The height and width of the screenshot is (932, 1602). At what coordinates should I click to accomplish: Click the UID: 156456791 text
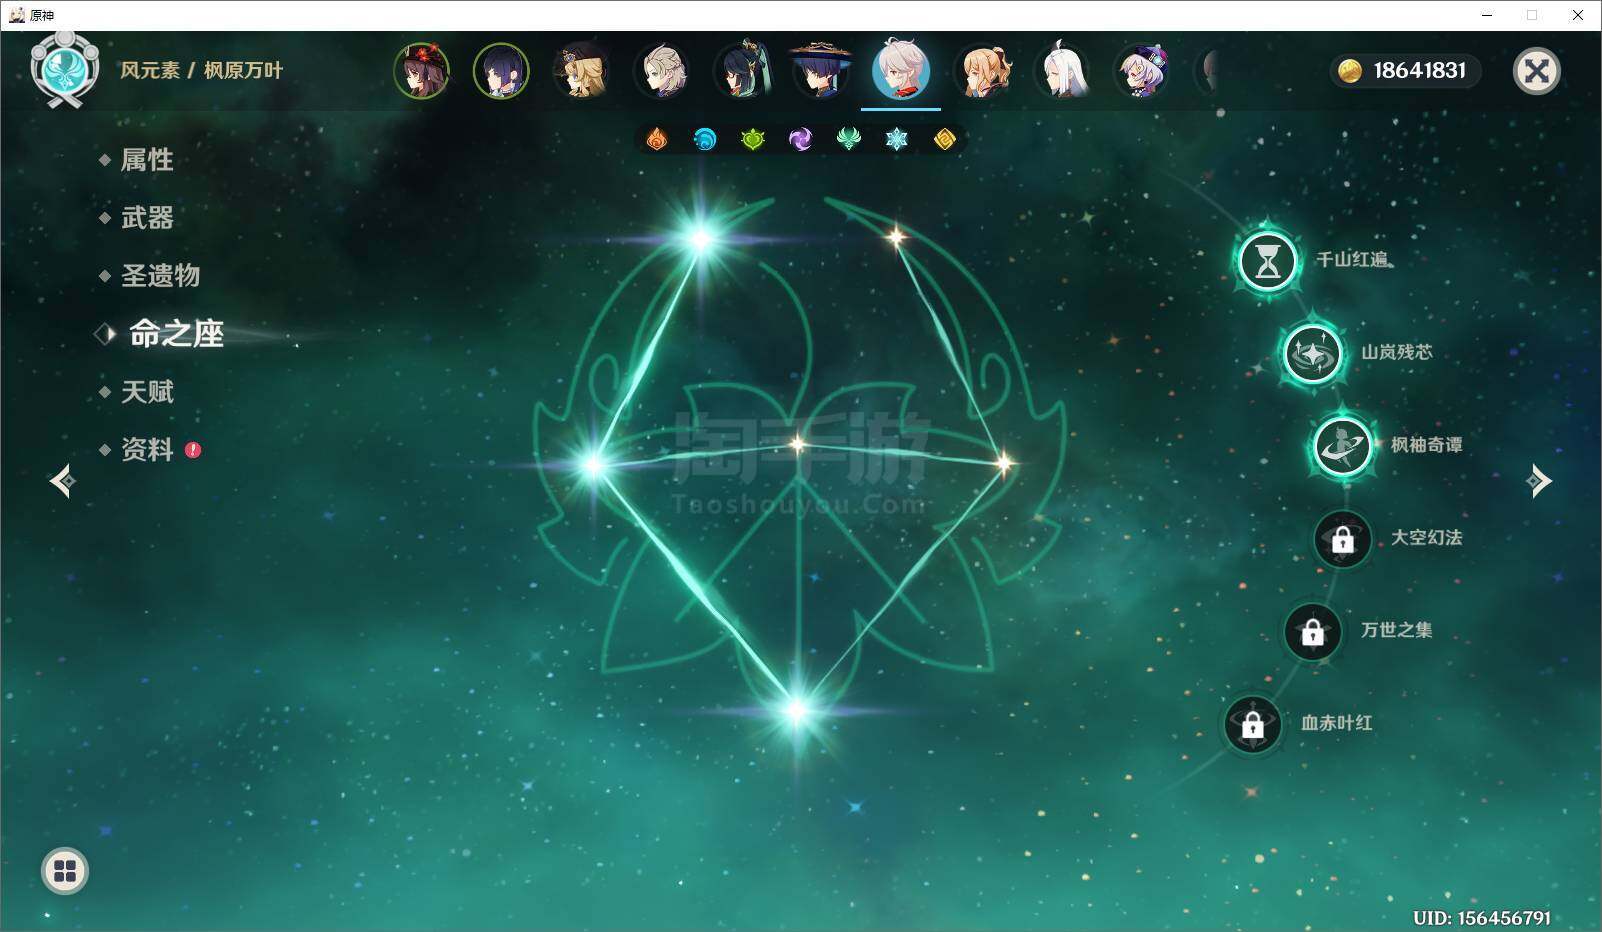[x=1482, y=917]
